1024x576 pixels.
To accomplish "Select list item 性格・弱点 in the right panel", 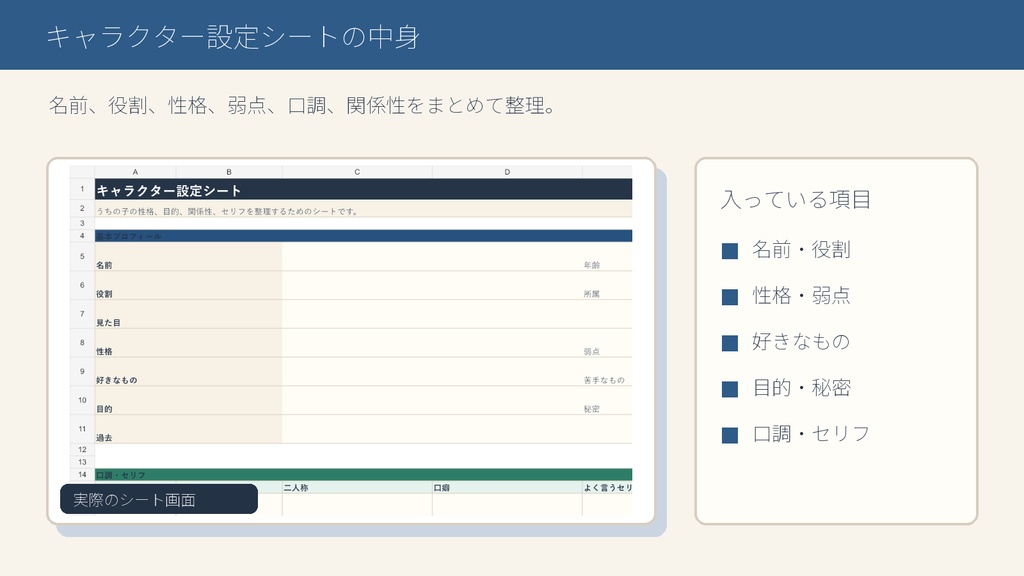I will point(801,296).
